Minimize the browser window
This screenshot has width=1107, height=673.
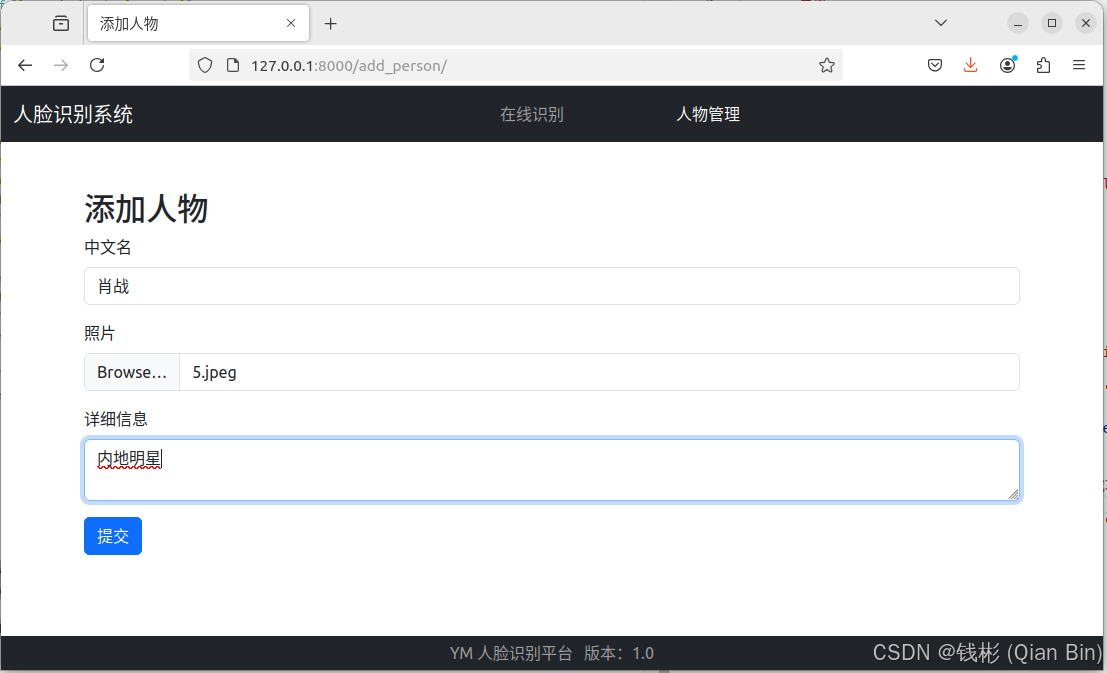(1017, 23)
